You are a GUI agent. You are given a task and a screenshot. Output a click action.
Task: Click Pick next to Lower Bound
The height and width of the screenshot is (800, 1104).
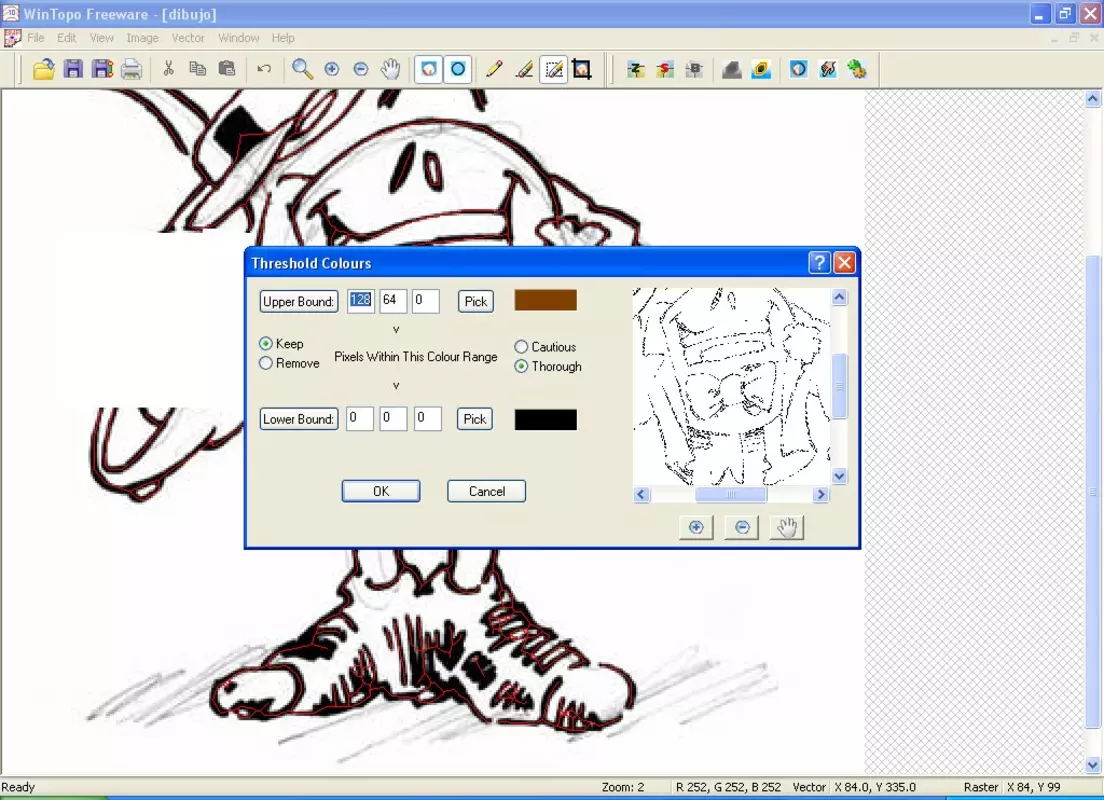click(x=475, y=419)
